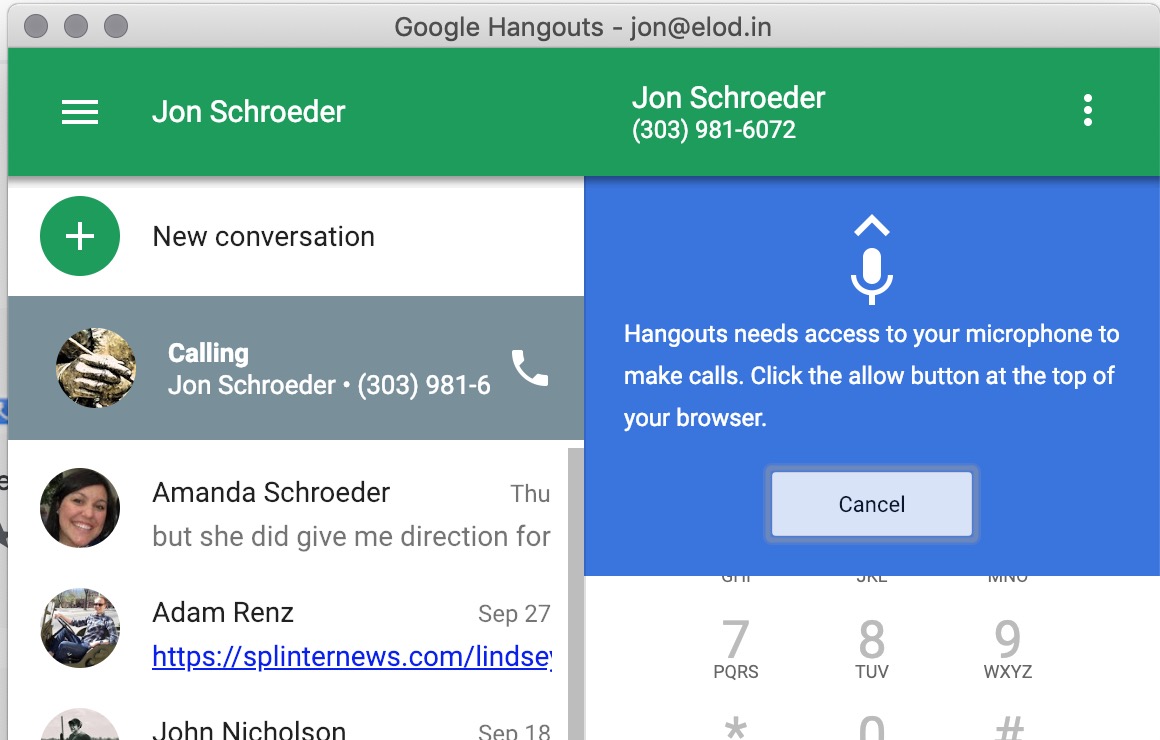Dial 7 PQRS on the keypad

[x=735, y=649]
